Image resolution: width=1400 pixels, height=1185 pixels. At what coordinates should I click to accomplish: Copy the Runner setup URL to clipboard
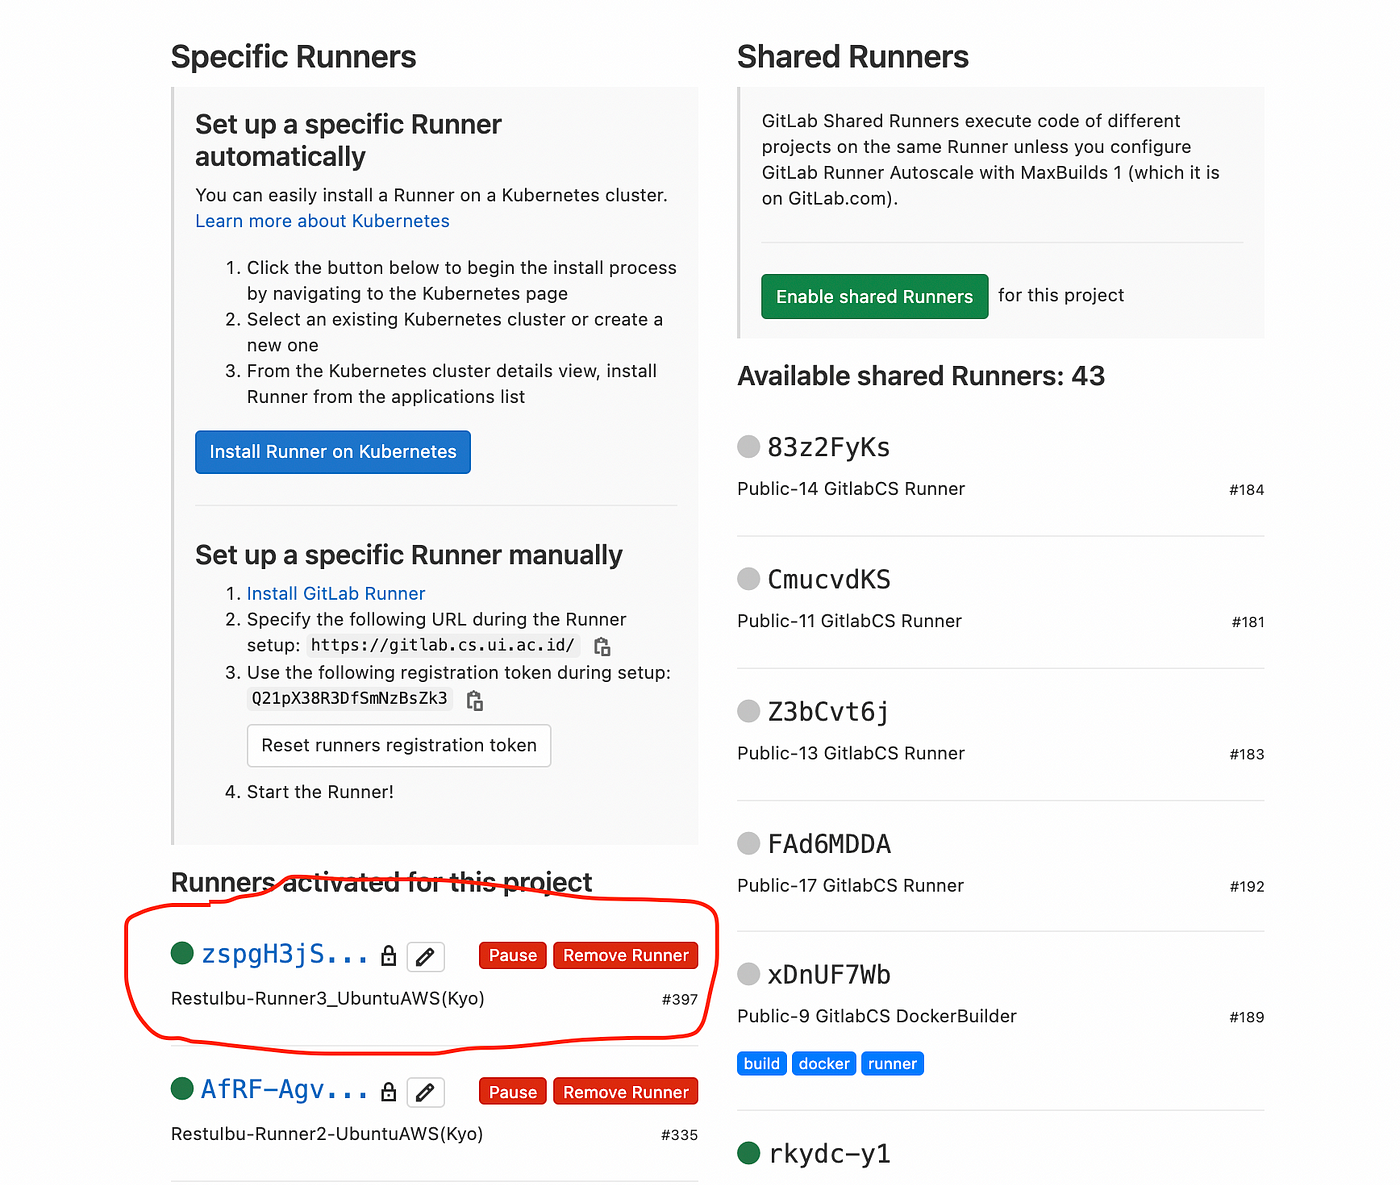click(602, 646)
